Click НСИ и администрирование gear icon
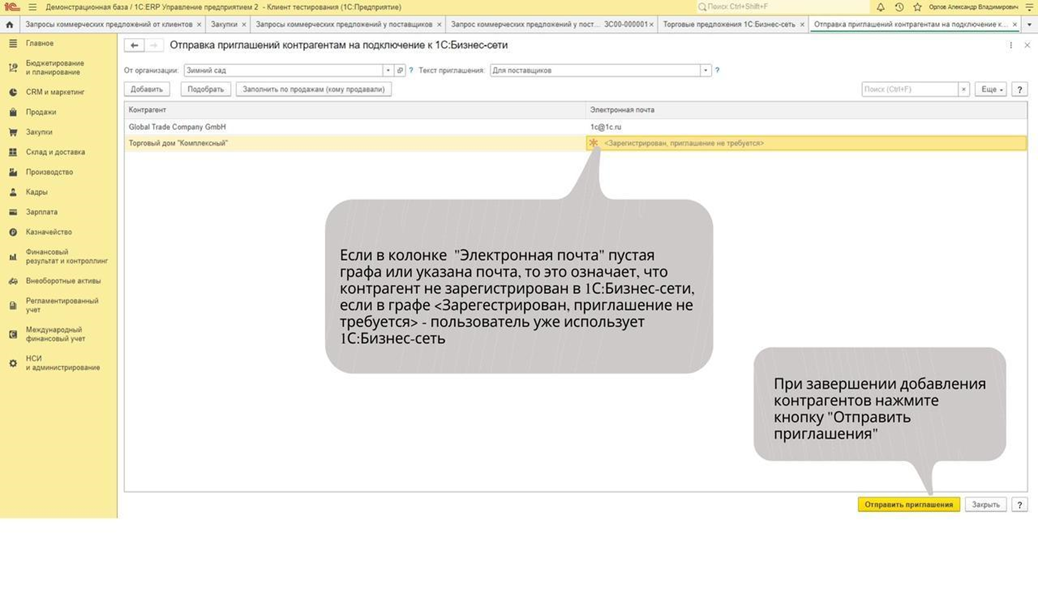 pyautogui.click(x=13, y=363)
